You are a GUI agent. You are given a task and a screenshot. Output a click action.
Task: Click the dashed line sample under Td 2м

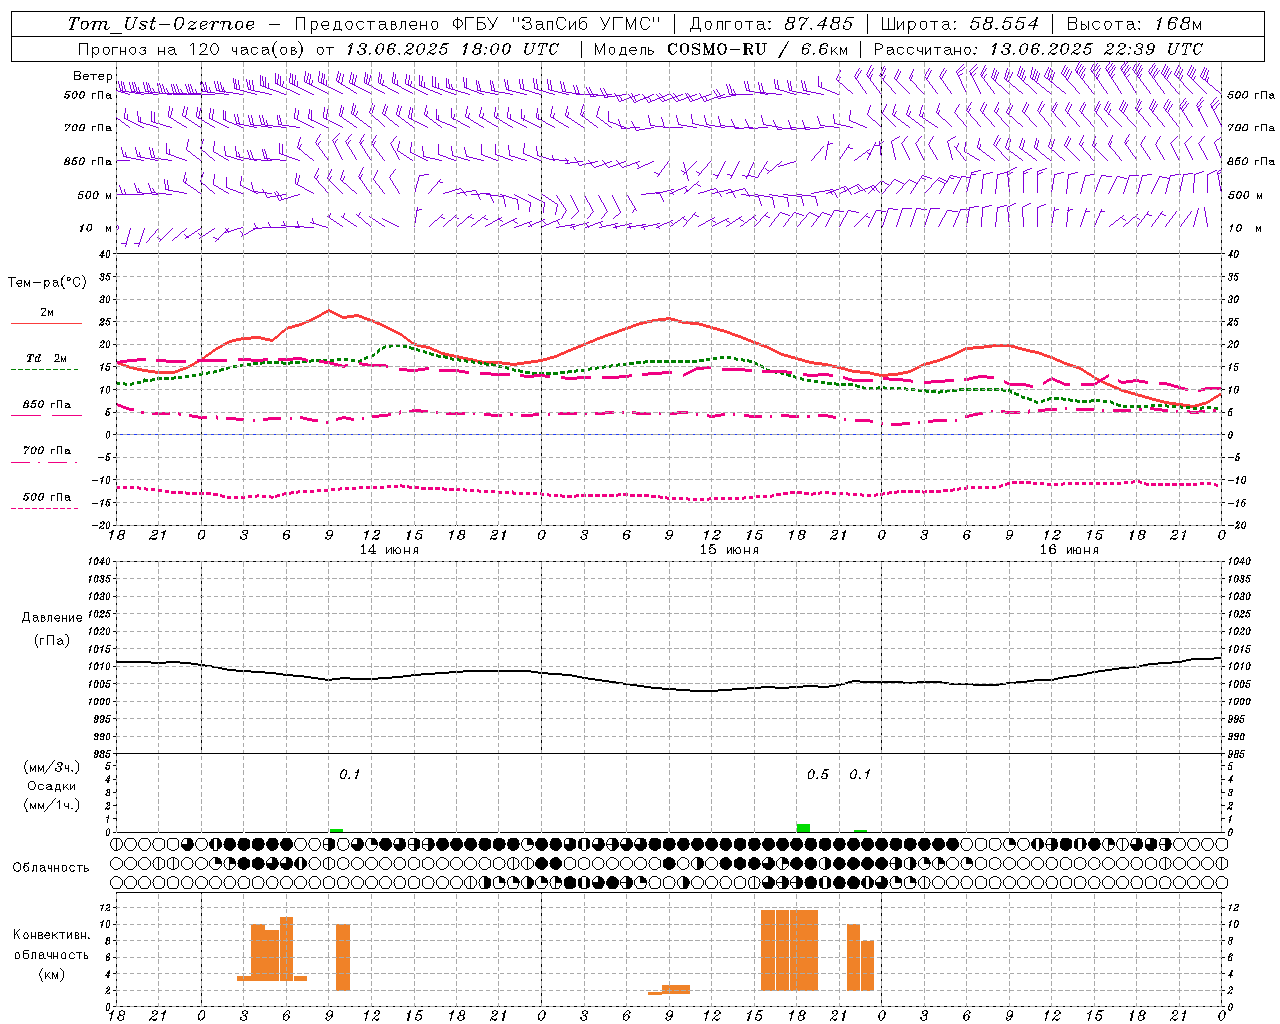tap(44, 369)
